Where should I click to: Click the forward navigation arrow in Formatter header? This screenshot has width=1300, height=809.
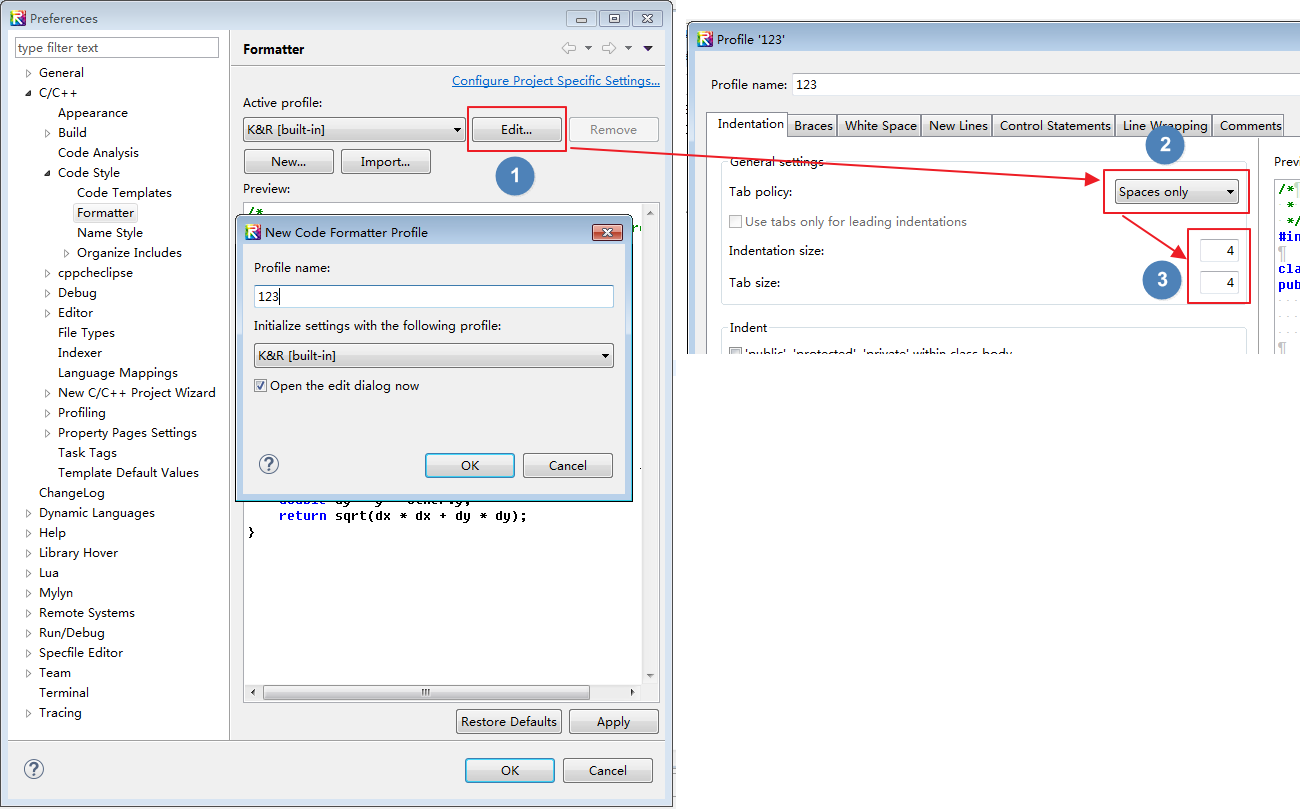pyautogui.click(x=608, y=48)
